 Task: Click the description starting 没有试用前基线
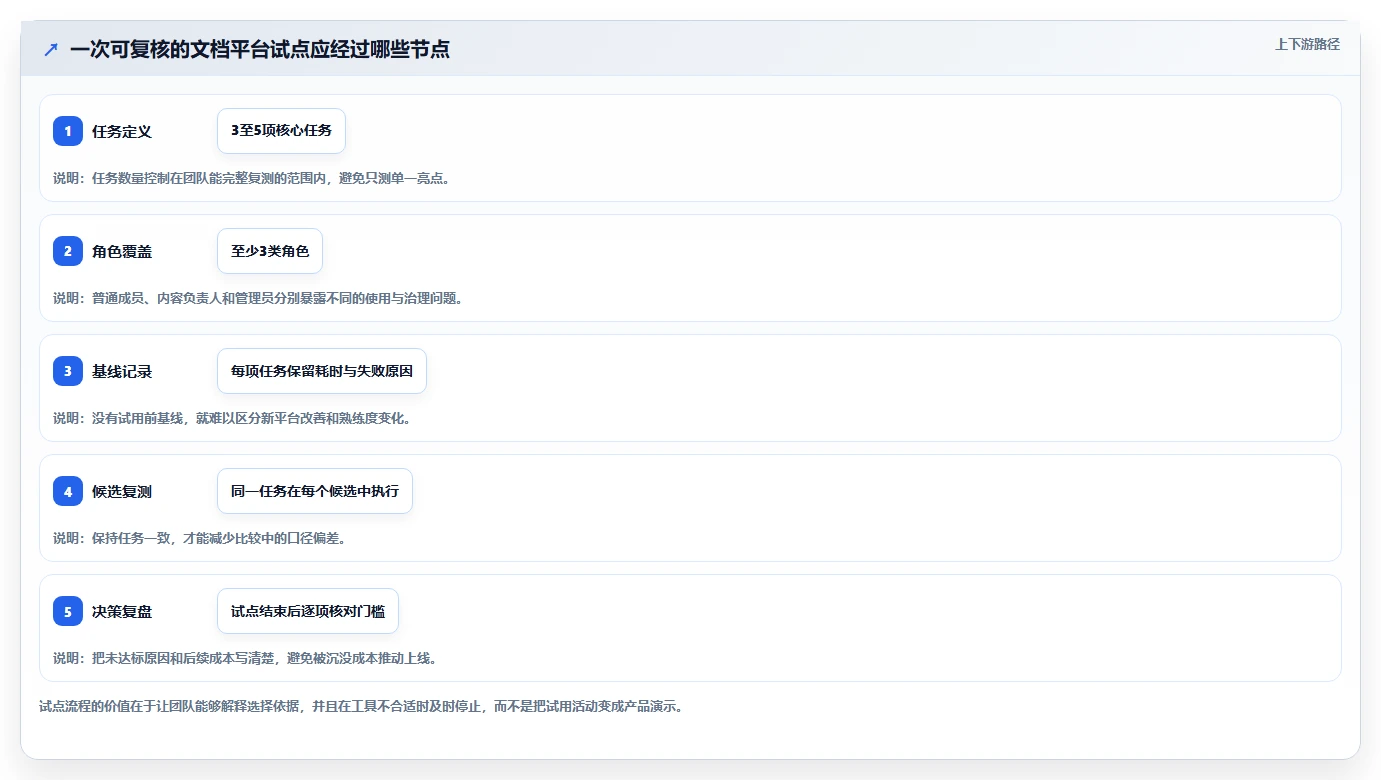pos(232,418)
